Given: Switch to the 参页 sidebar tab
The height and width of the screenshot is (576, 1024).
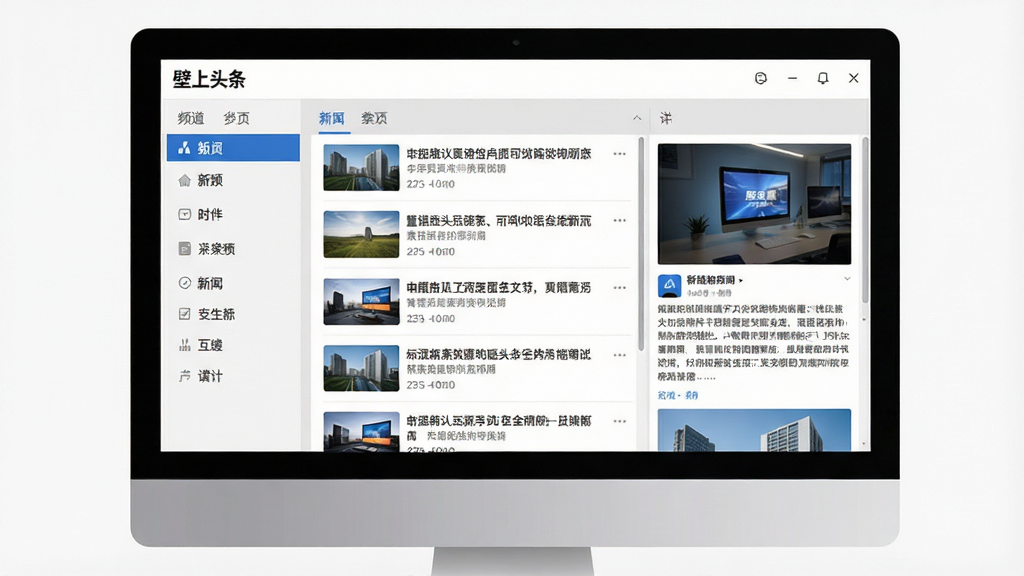Looking at the screenshot, I should tap(236, 118).
